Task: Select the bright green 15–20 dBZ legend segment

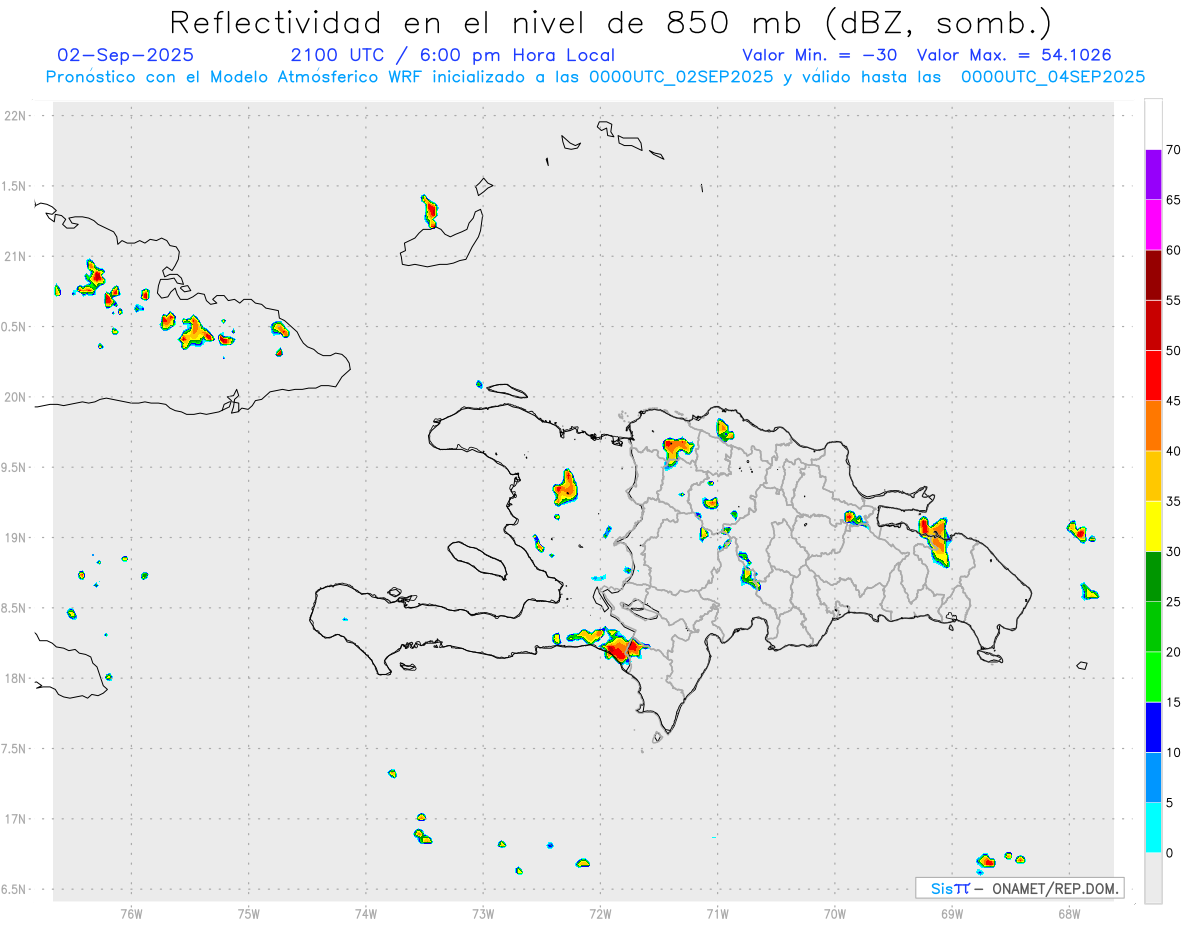Action: (1153, 677)
